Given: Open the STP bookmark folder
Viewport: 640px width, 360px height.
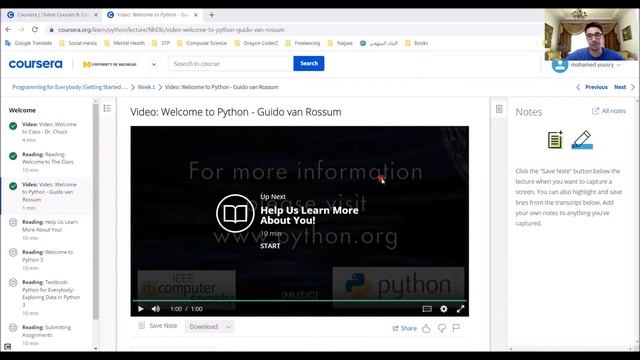Looking at the screenshot, I should coord(161,43).
